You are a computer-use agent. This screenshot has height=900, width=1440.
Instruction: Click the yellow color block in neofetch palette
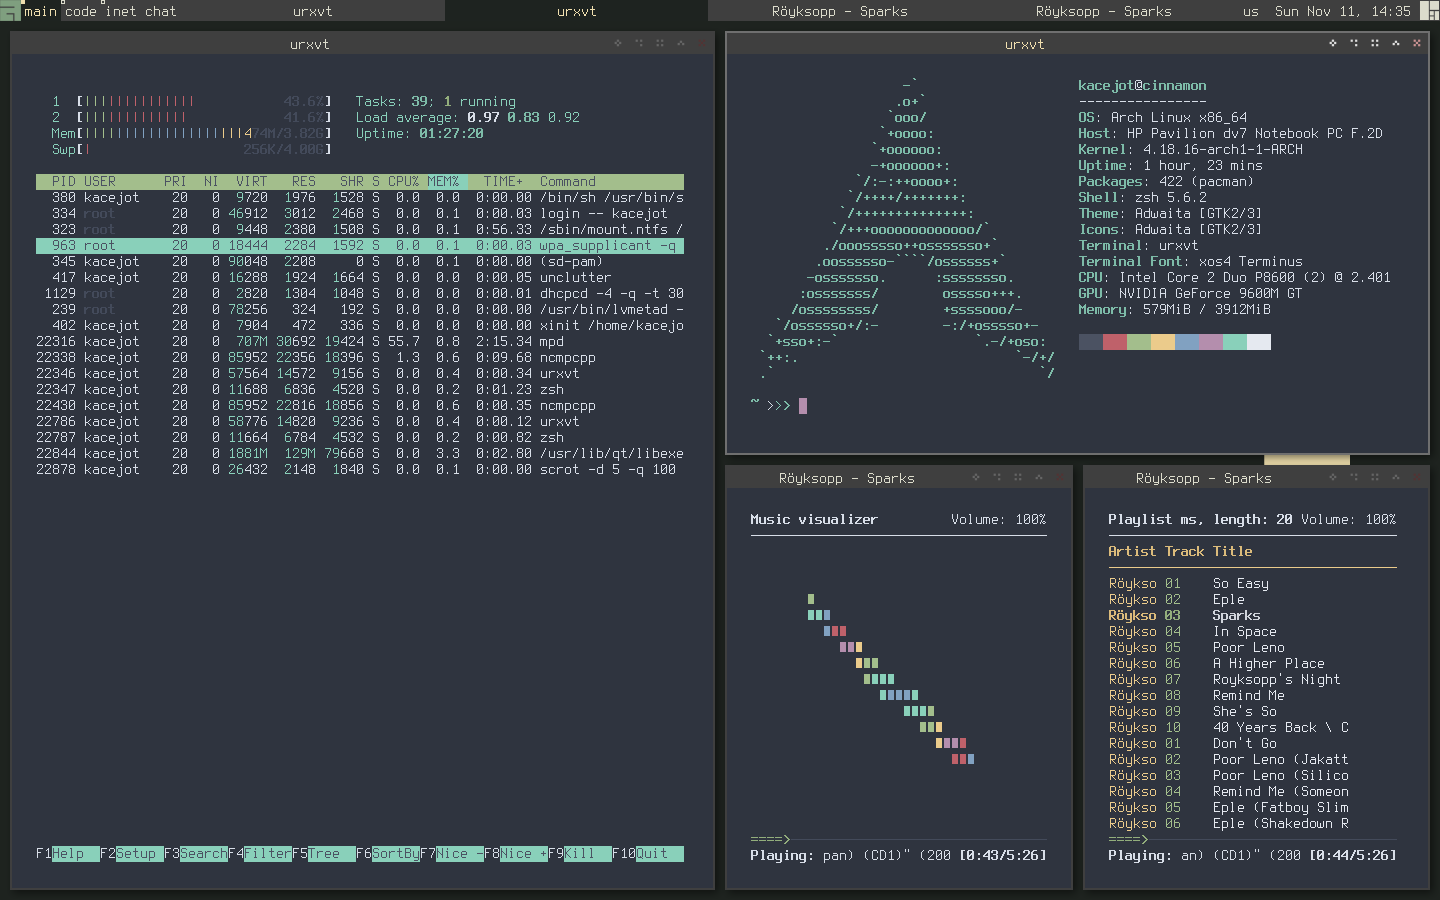1163,342
